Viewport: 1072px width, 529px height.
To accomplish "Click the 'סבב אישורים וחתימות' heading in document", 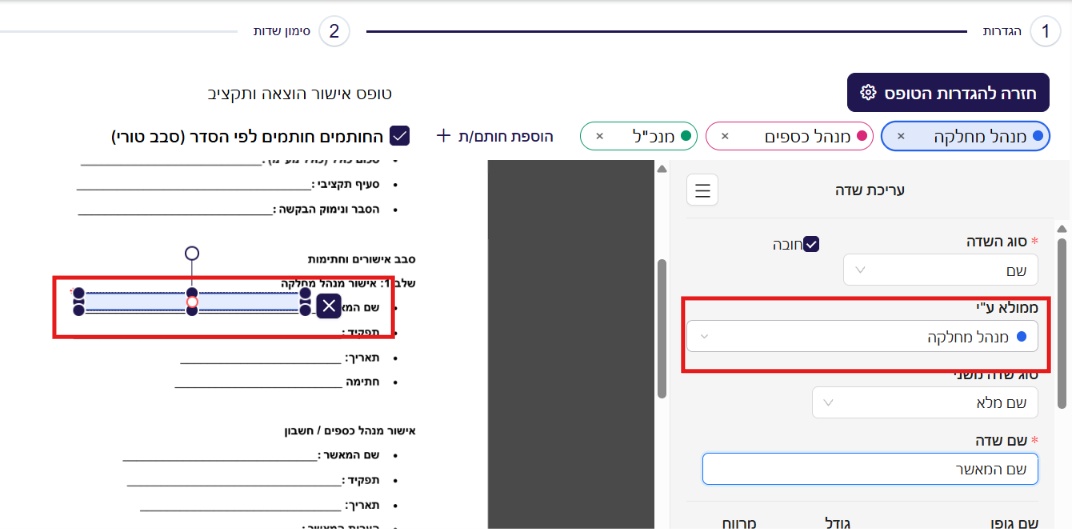I will [362, 259].
